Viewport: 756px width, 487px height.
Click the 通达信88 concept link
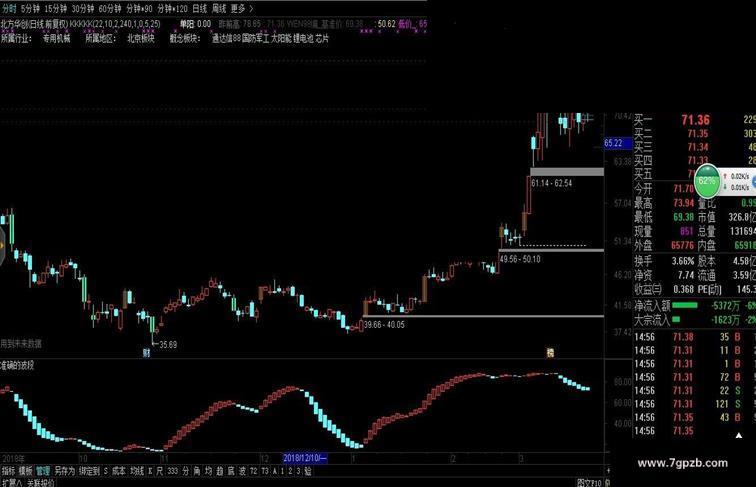[x=226, y=38]
